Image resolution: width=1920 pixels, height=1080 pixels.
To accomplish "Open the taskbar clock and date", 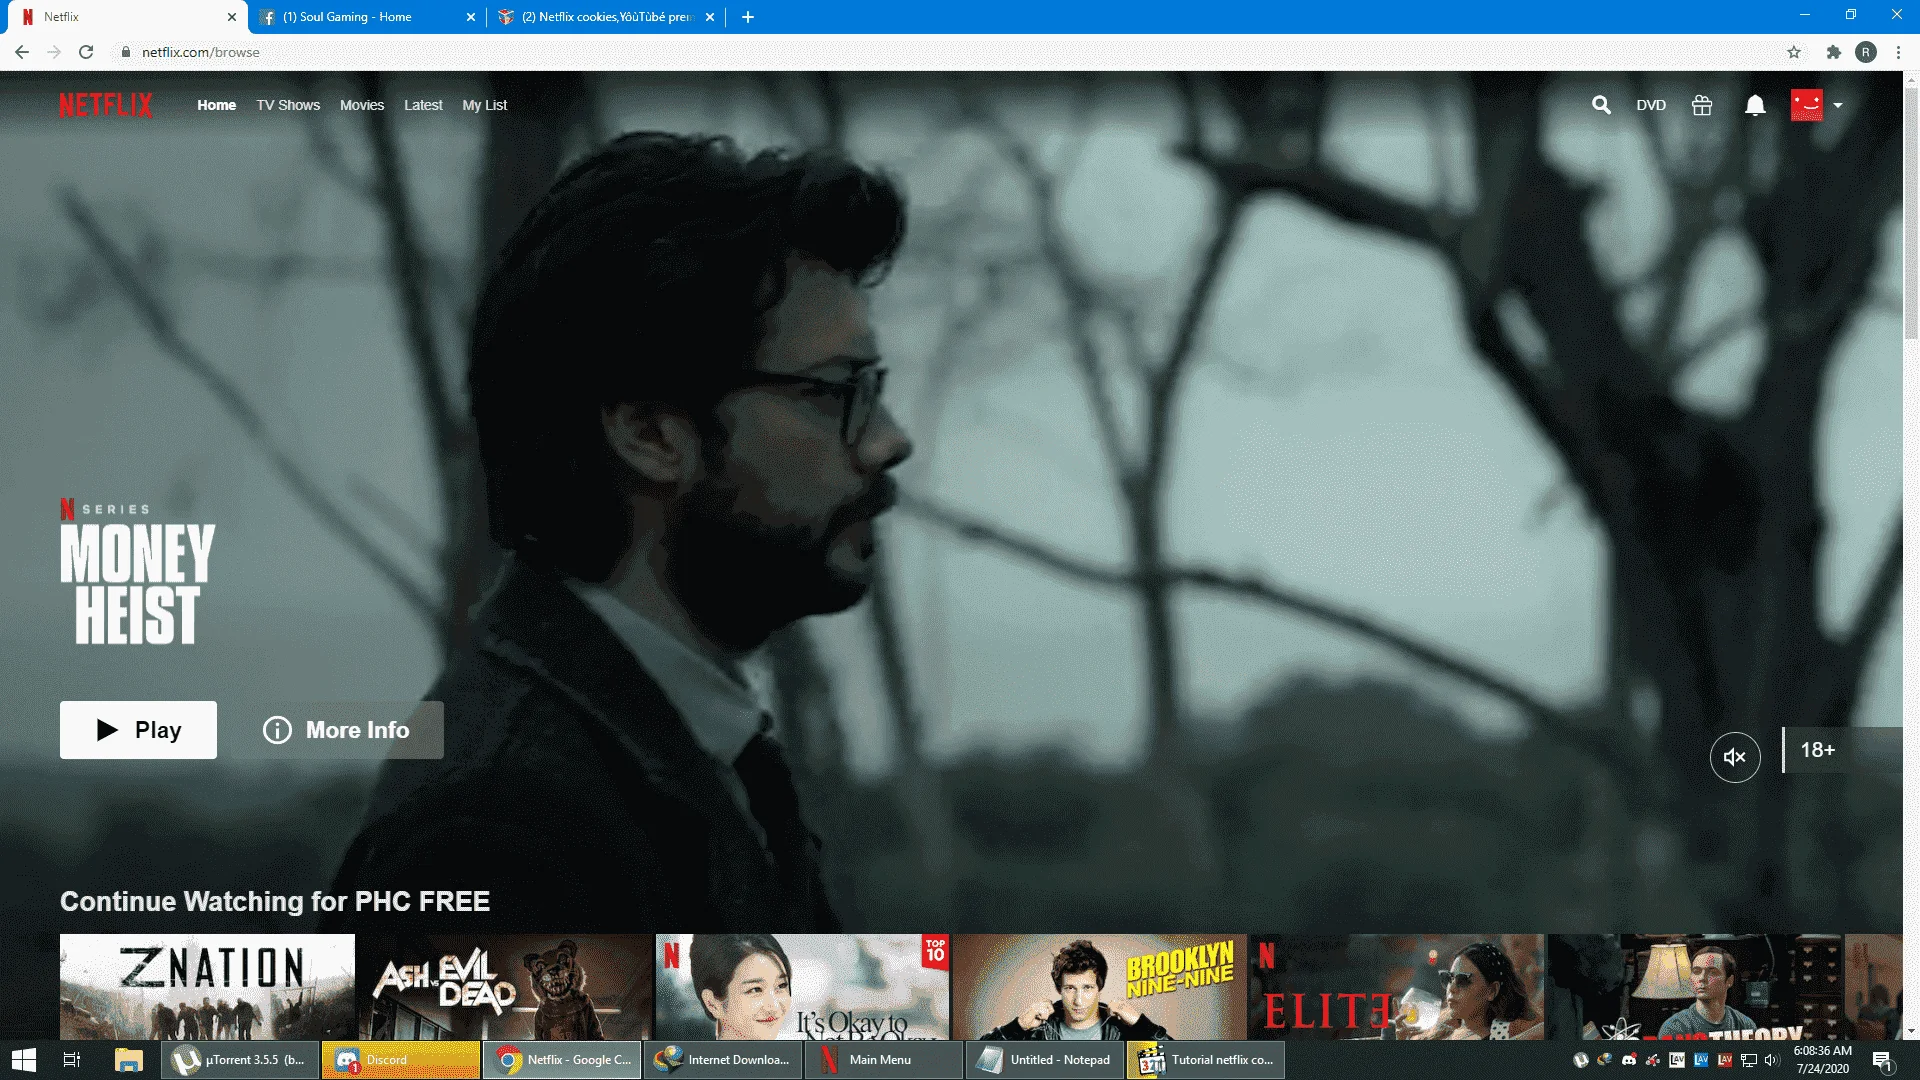I will (x=1823, y=1060).
